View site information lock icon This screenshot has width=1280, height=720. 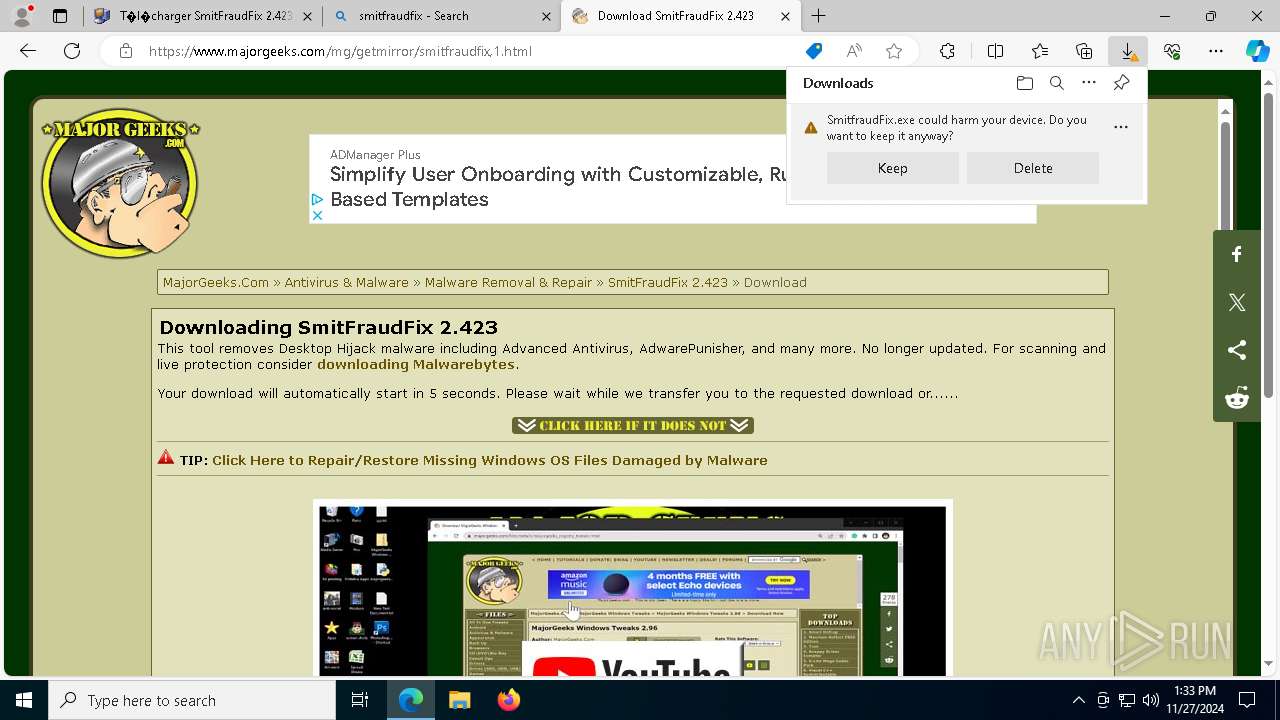125,51
